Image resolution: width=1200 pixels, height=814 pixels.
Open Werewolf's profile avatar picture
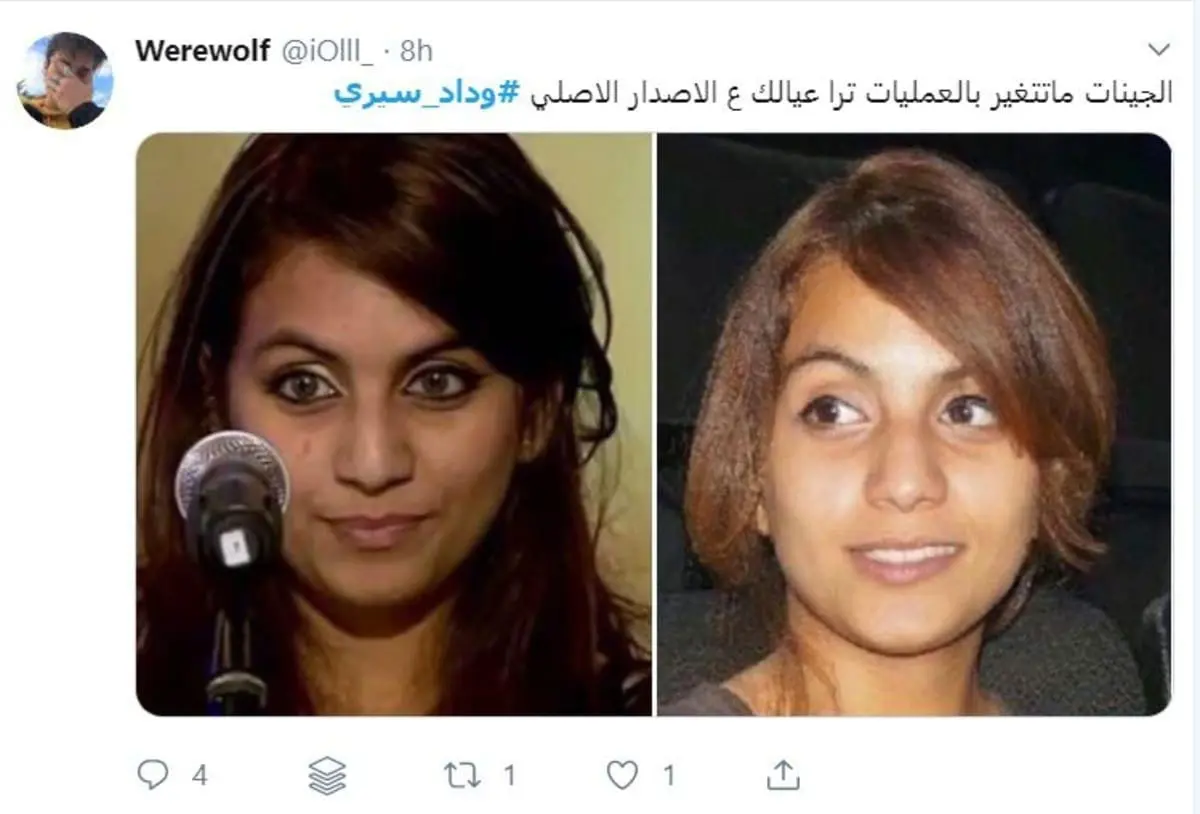[65, 80]
